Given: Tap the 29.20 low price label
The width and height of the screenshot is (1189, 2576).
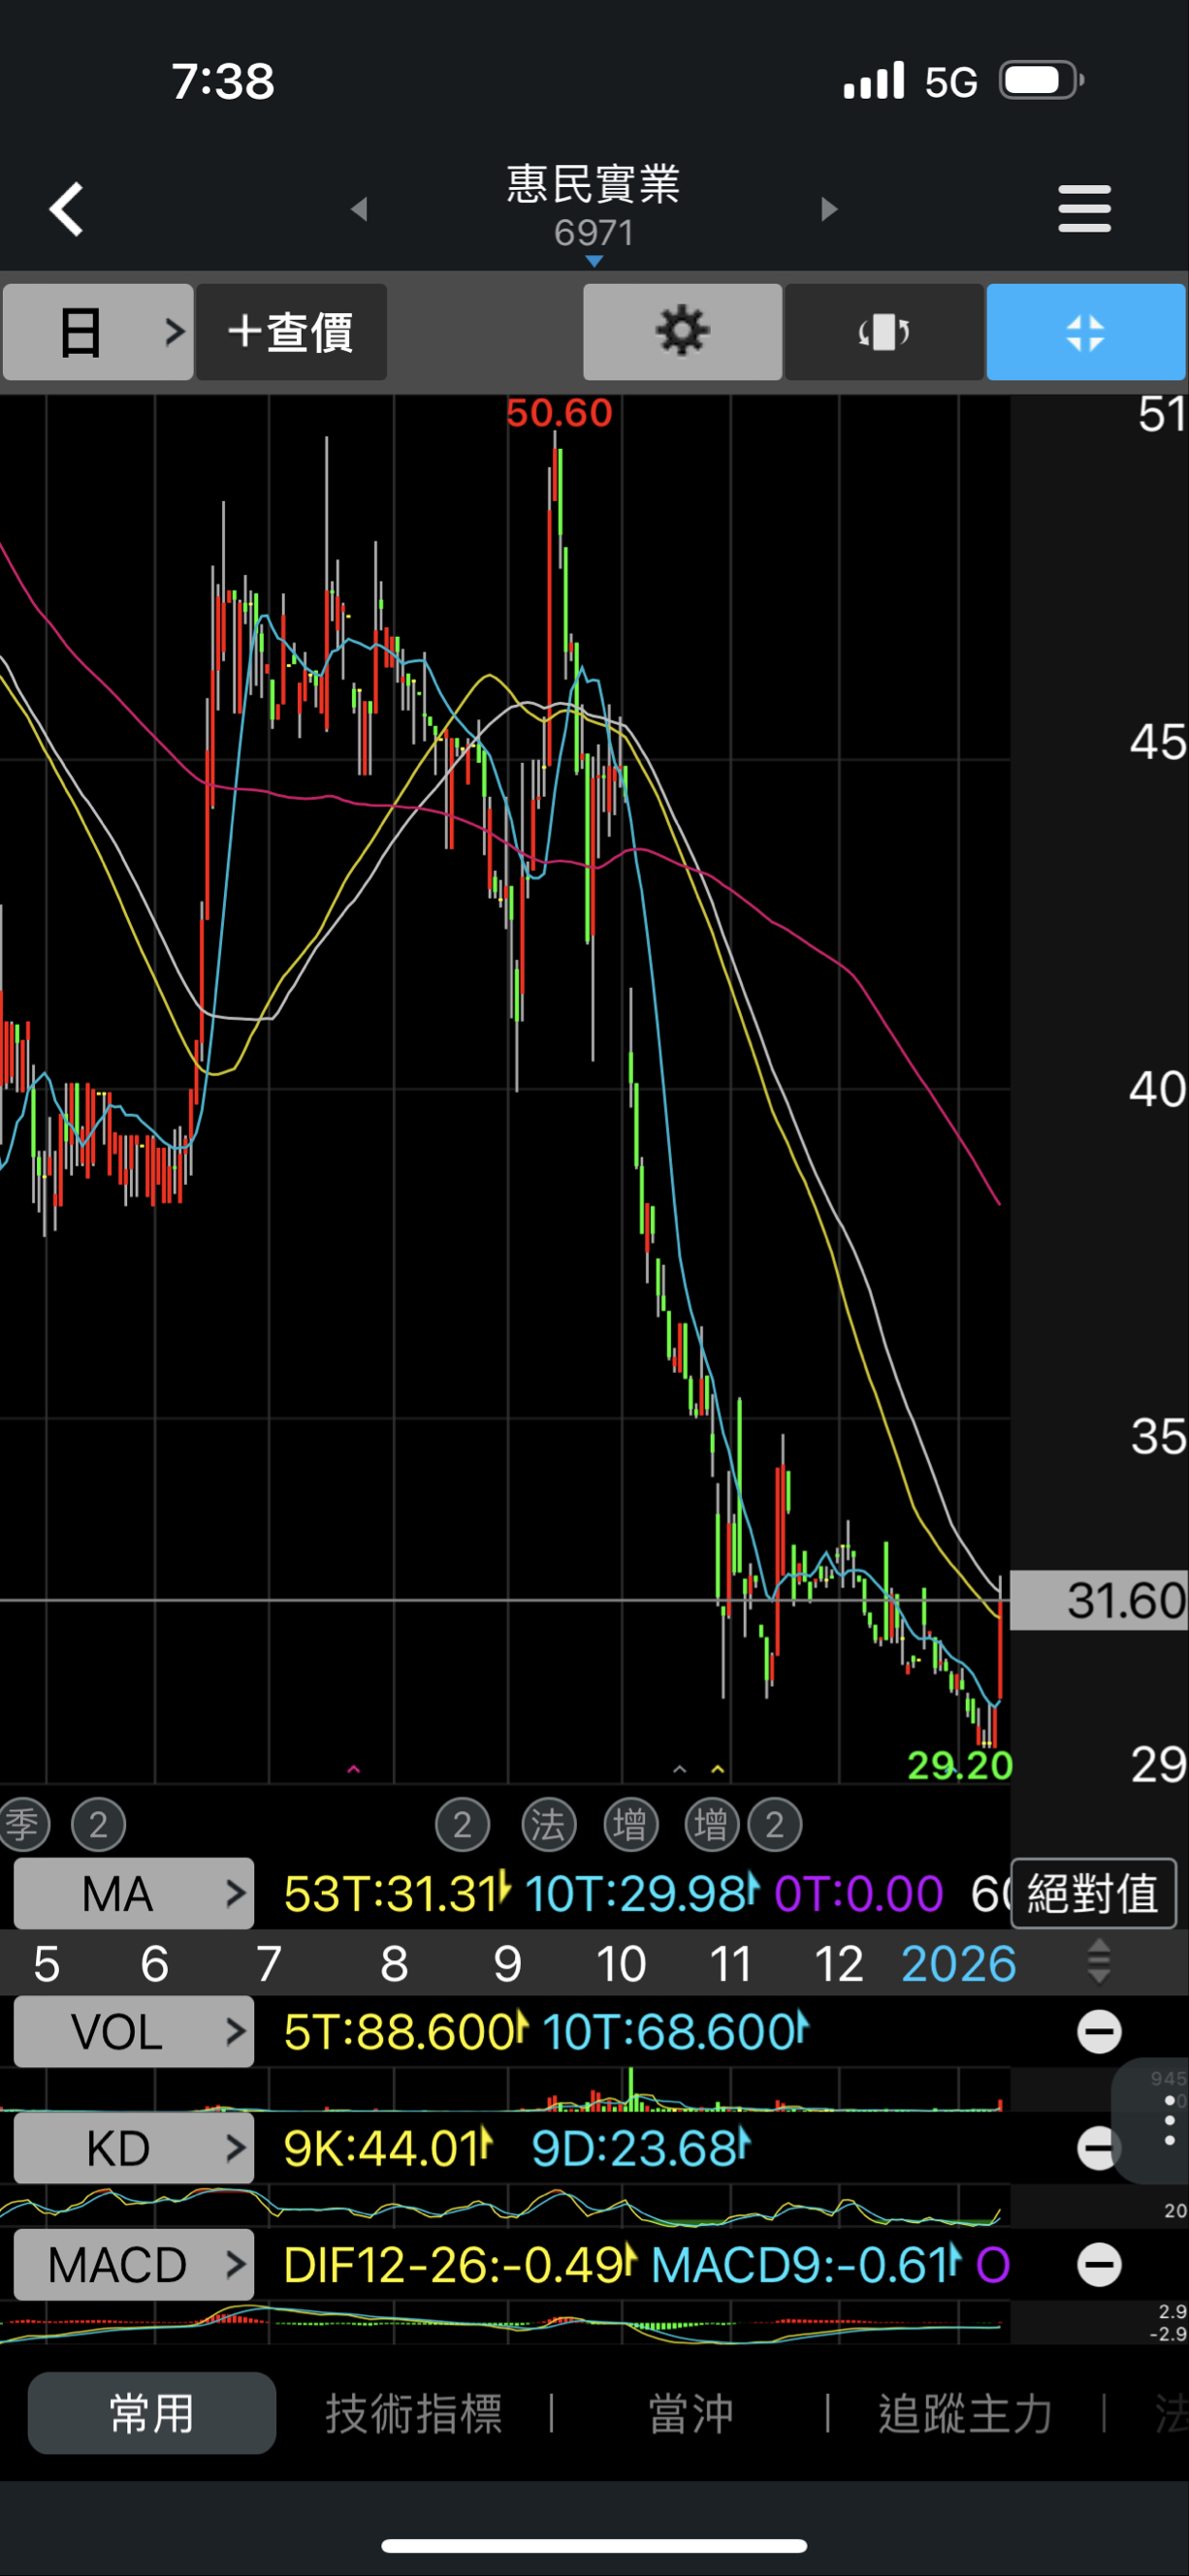Looking at the screenshot, I should 960,1765.
